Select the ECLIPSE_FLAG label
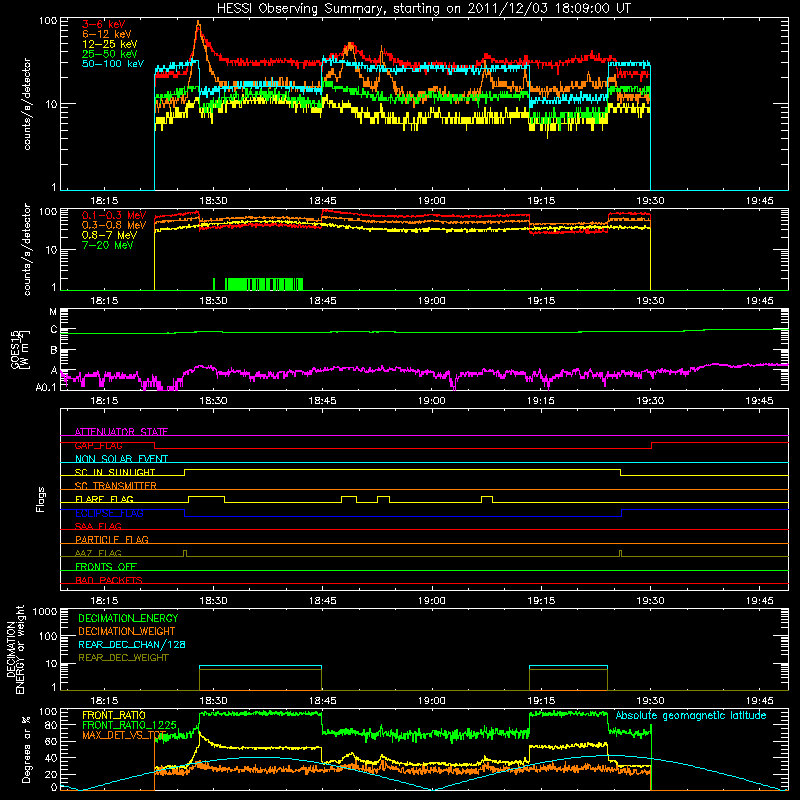This screenshot has width=800, height=800. [x=109, y=513]
